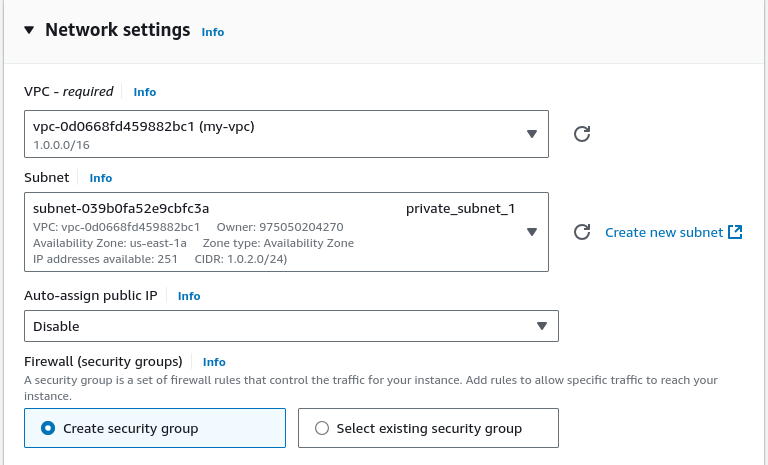Viewport: 768px width, 465px height.
Task: Follow the Create new subnet link
Action: [x=664, y=232]
